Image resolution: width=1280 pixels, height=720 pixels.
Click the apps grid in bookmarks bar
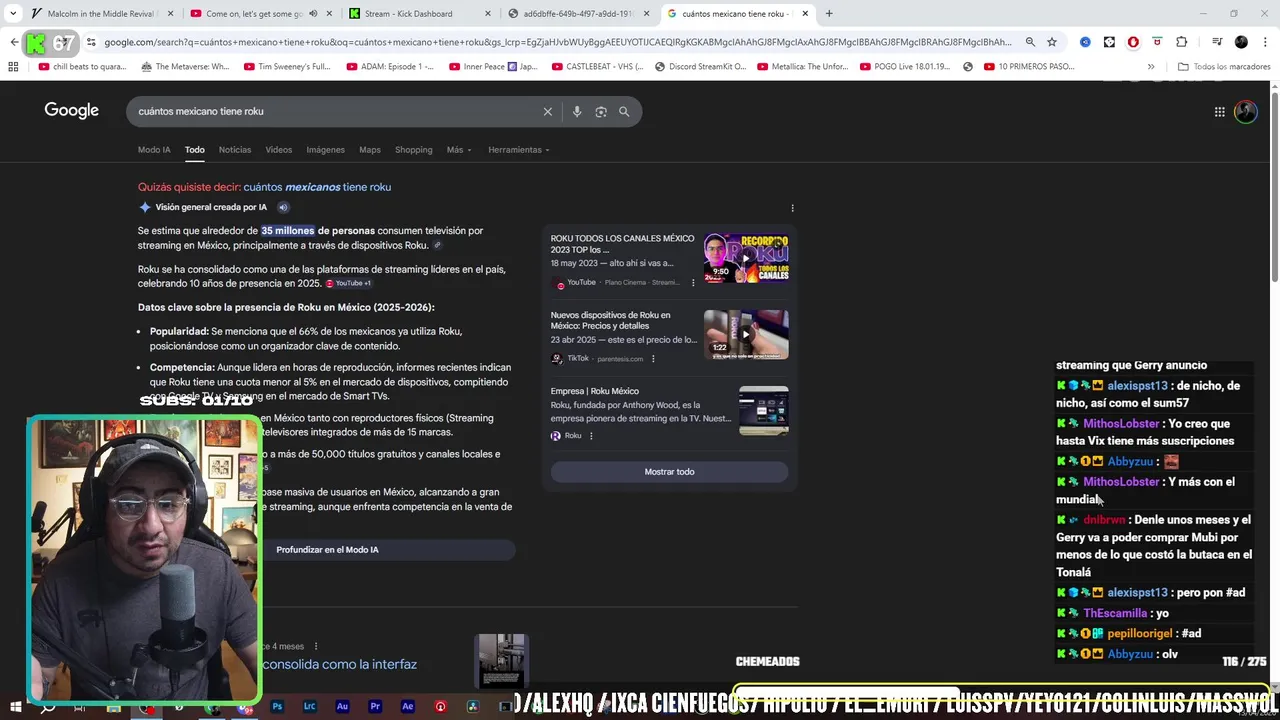pyautogui.click(x=13, y=67)
